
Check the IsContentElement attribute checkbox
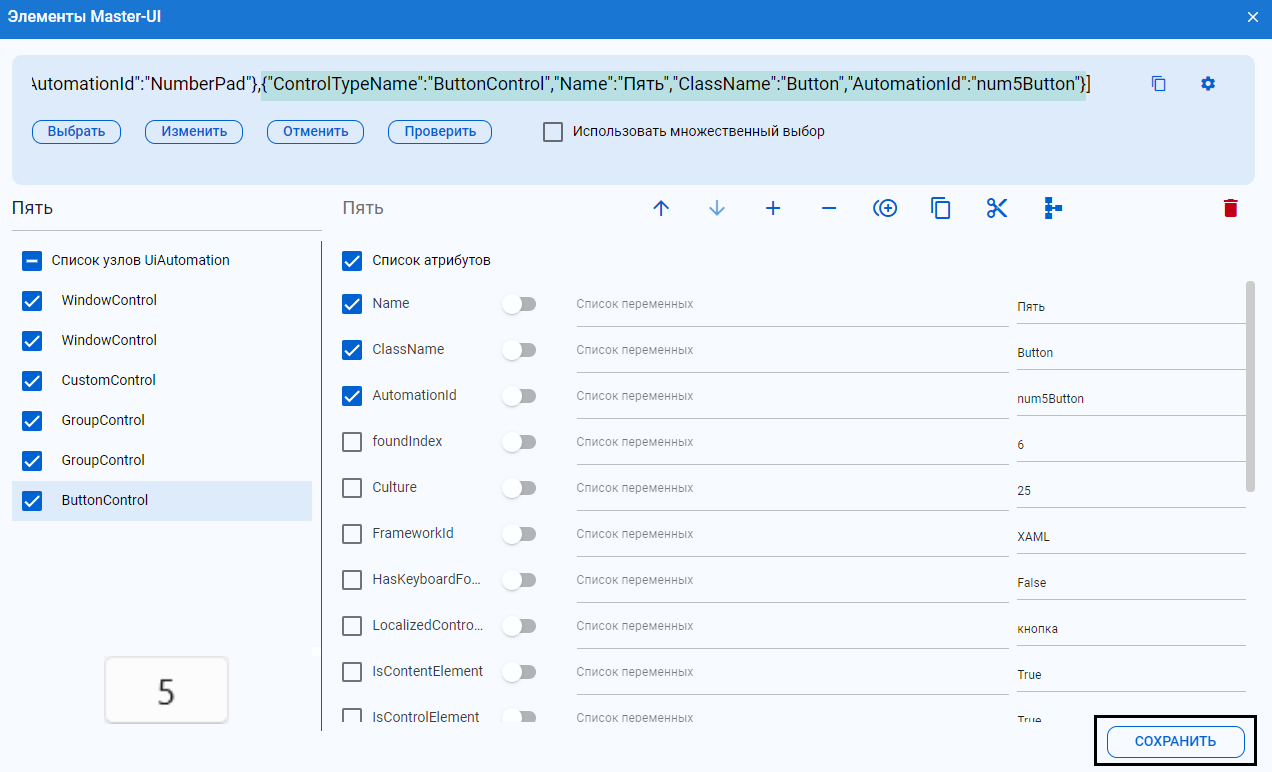click(x=352, y=672)
